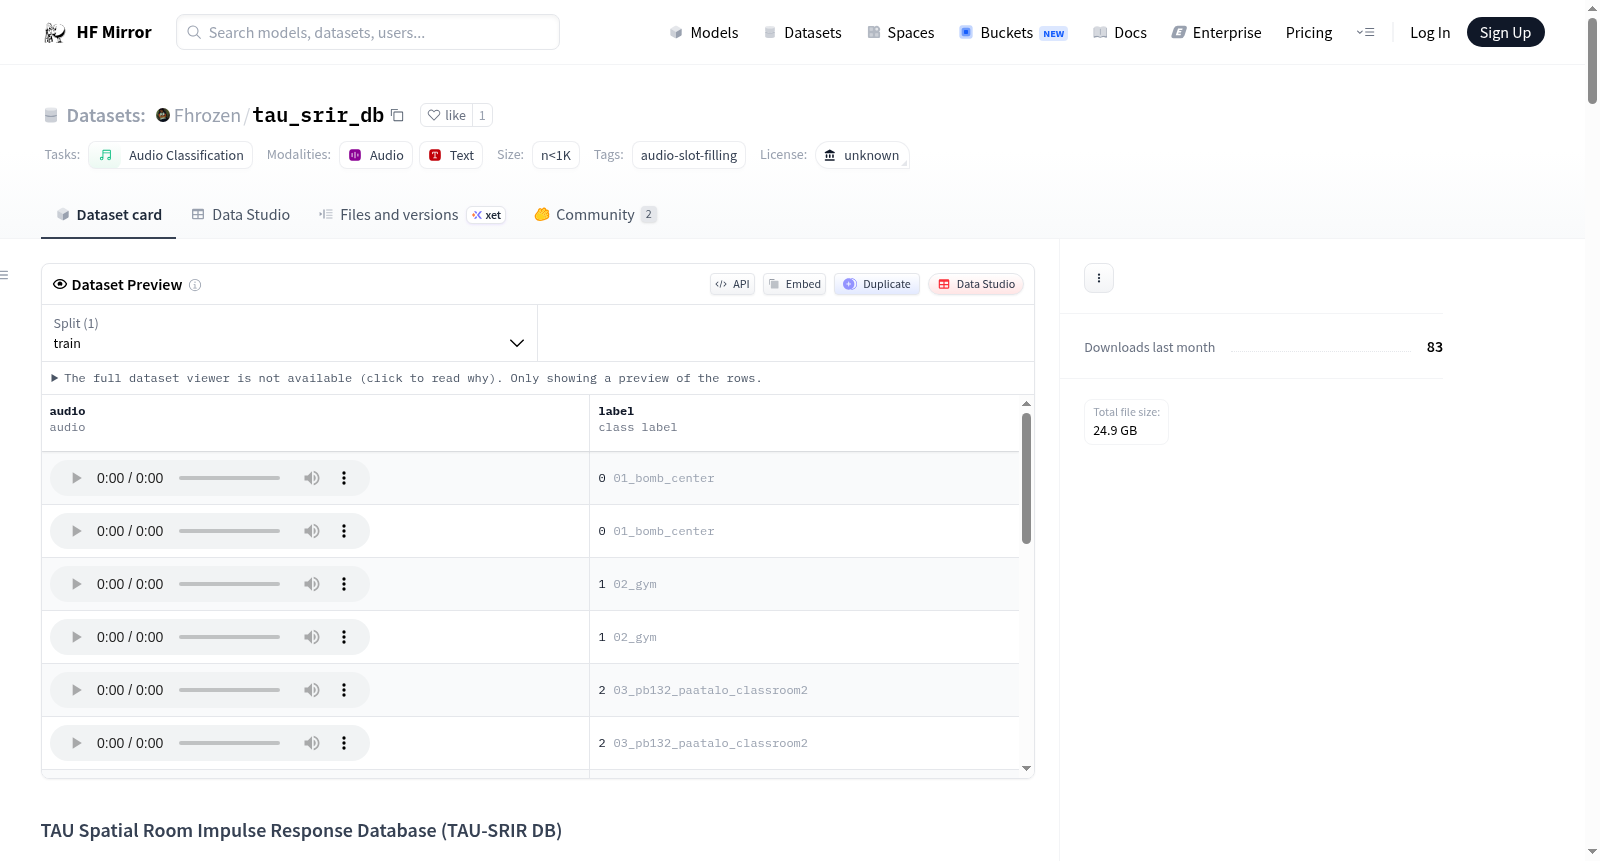The image size is (1600, 861).
Task: Click the Dataset Preview info icon
Action: pyautogui.click(x=195, y=285)
